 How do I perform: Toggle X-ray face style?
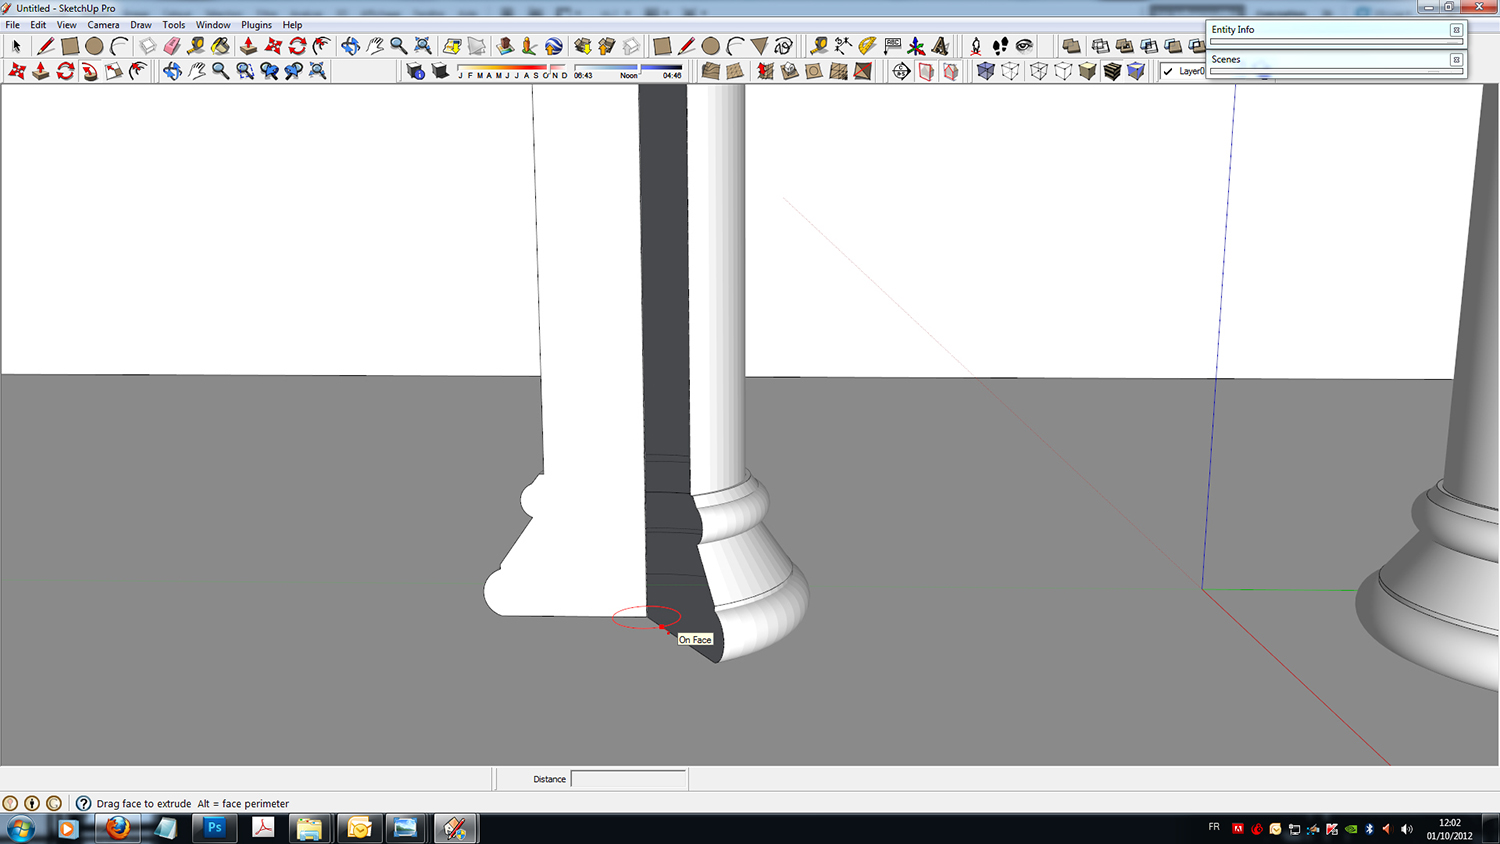coord(986,71)
